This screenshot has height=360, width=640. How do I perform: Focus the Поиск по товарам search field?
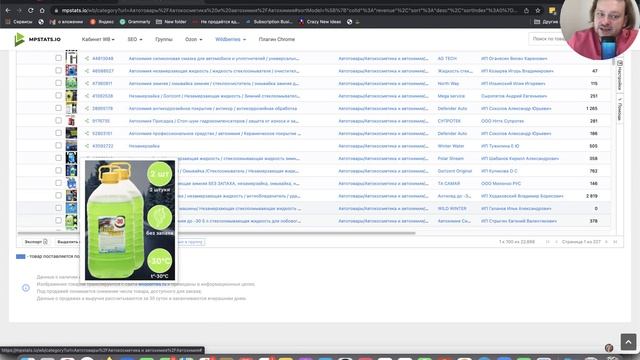[547, 39]
